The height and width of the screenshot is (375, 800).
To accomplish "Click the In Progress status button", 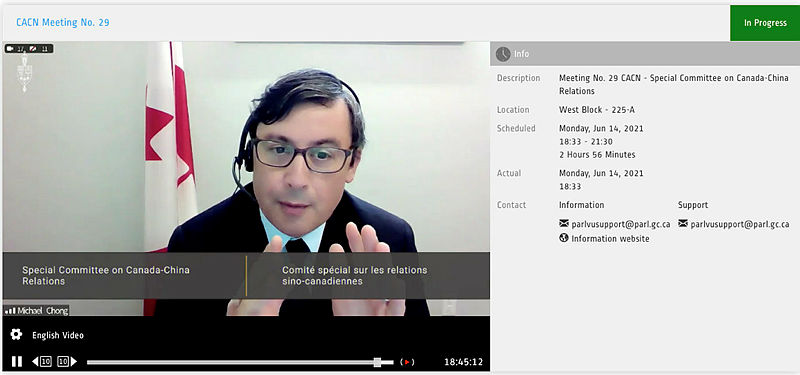I will 765,23.
